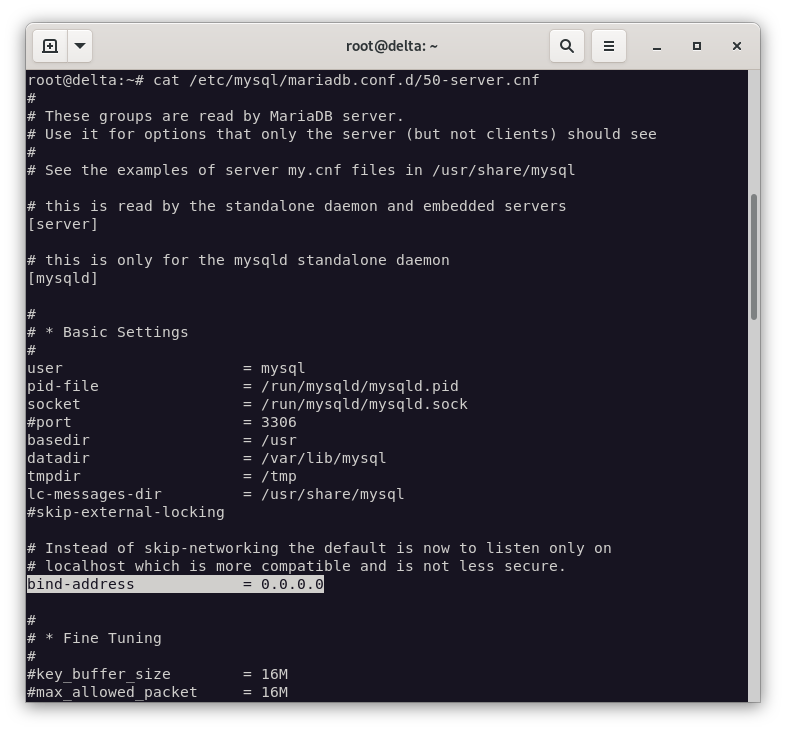Click the 0.0.0.0 bind-address value
786x731 pixels.
(292, 584)
